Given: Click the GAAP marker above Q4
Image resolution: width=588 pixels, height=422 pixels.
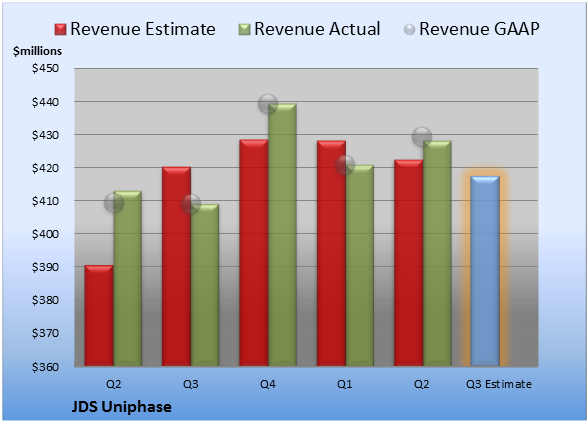Looking at the screenshot, I should click(268, 104).
